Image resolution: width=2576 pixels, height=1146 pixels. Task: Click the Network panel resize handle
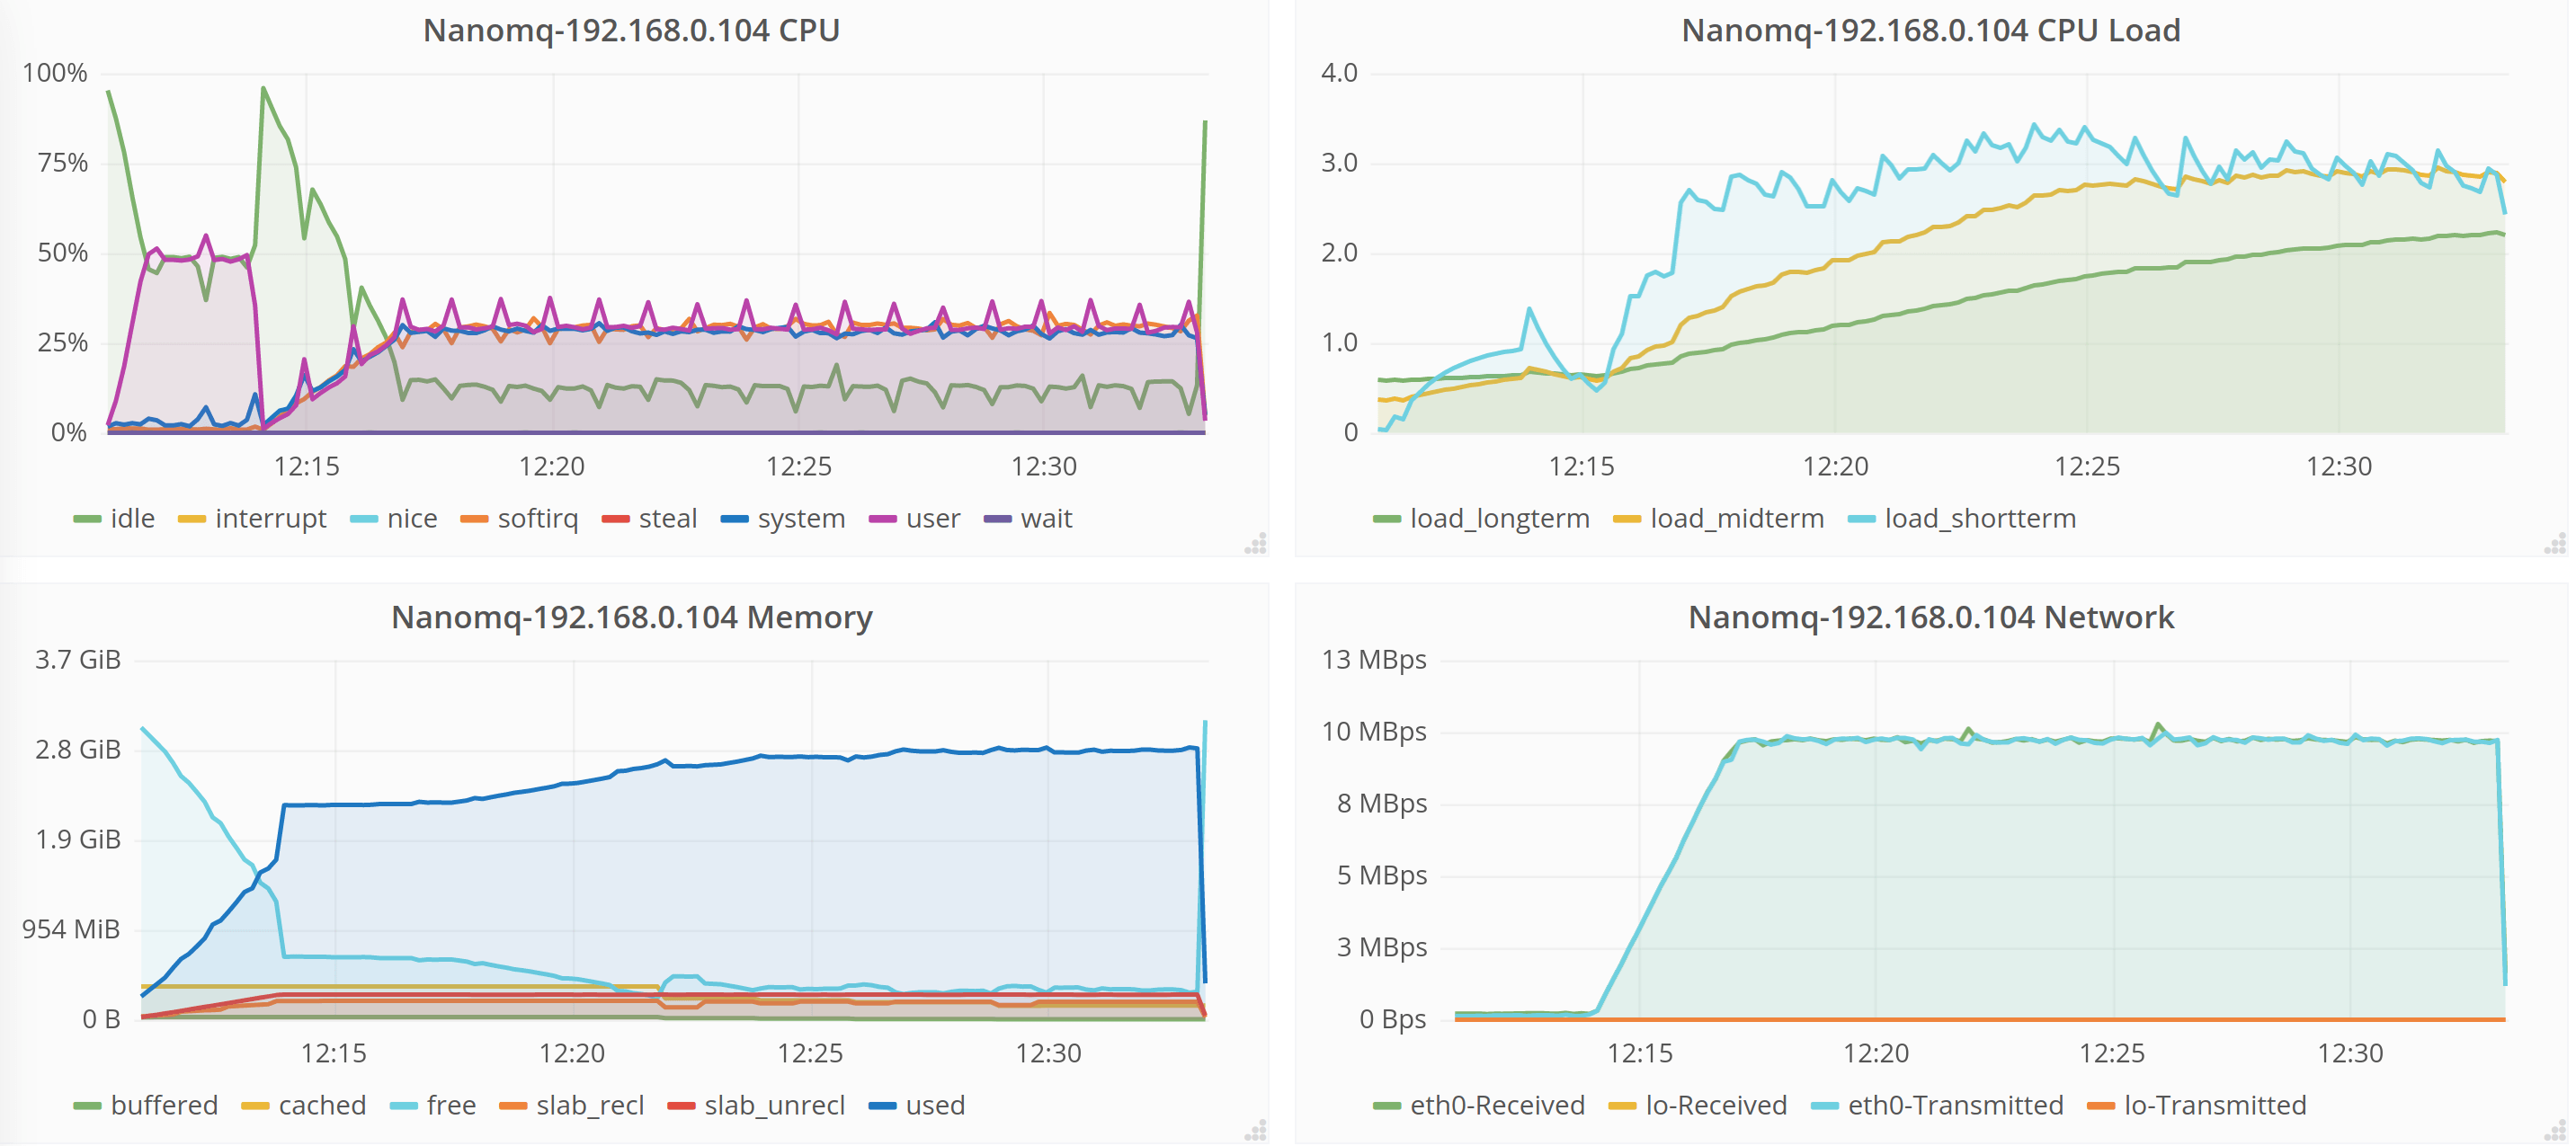click(2555, 1131)
